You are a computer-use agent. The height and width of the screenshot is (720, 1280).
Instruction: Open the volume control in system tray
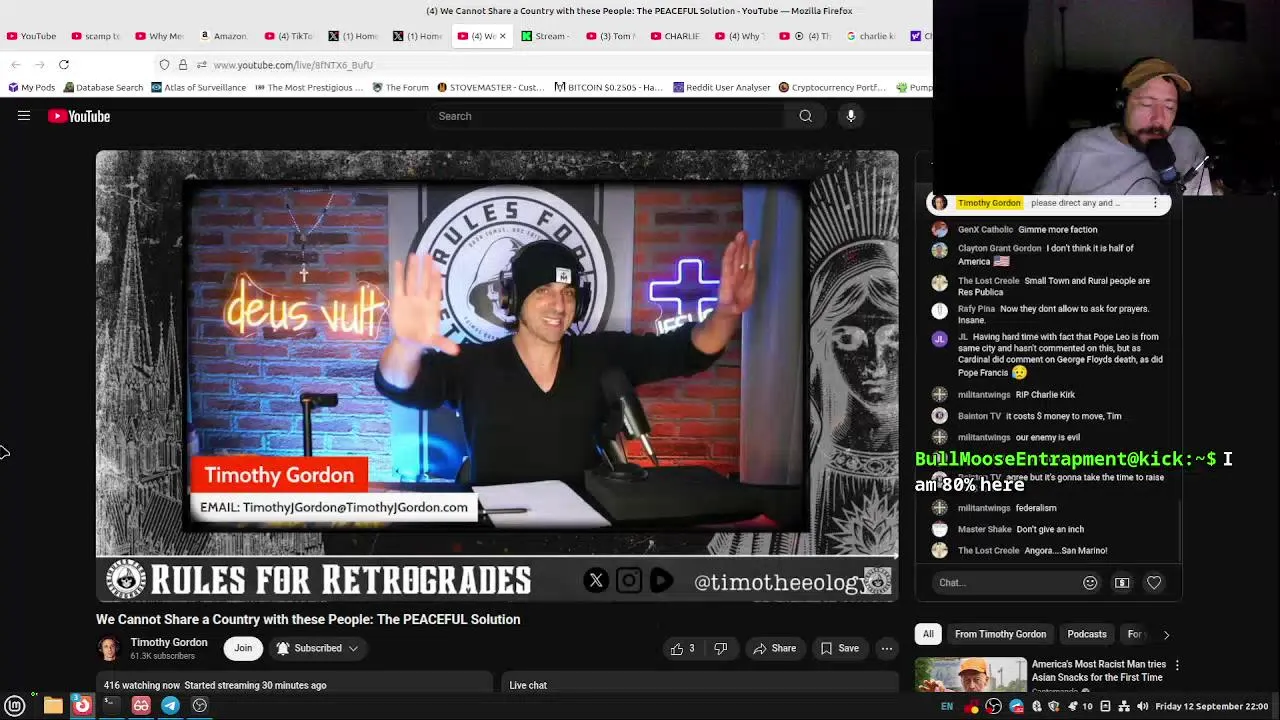coord(1142,706)
